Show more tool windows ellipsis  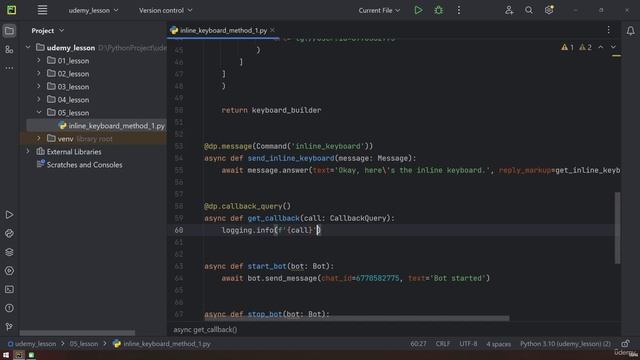tap(9, 68)
